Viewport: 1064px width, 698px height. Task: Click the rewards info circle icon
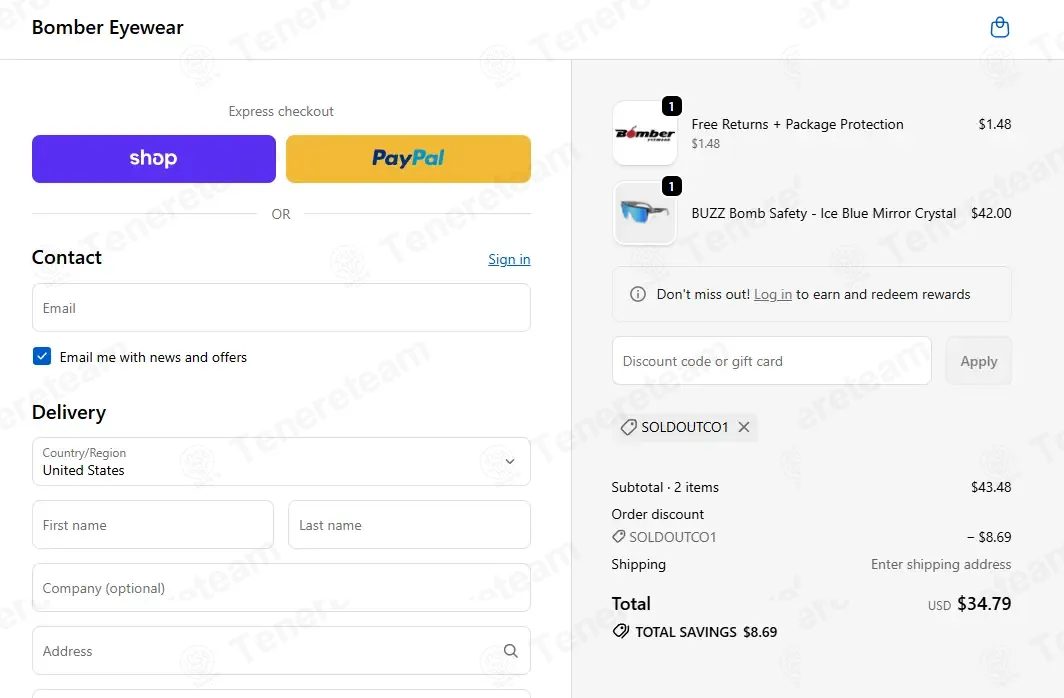[638, 294]
